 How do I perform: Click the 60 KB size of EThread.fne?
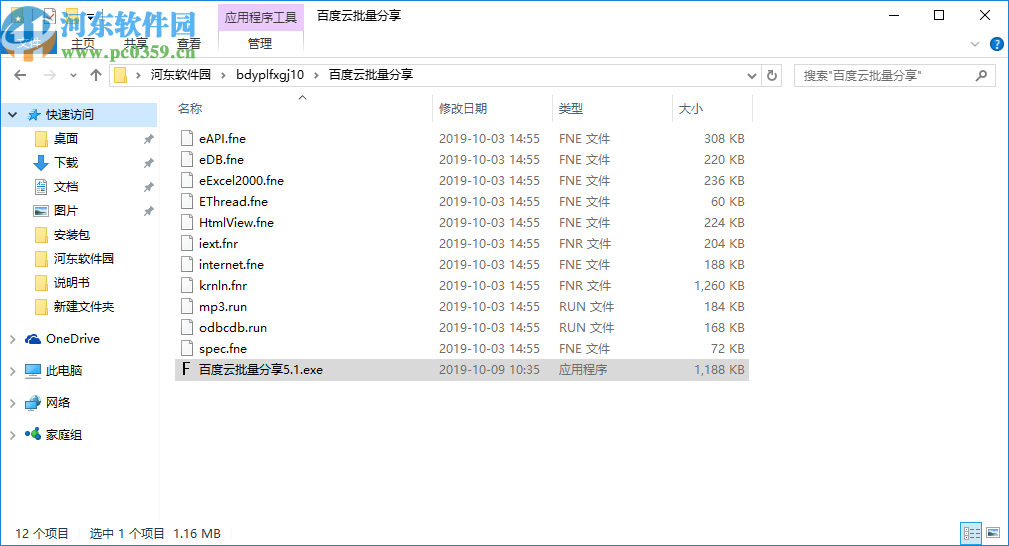coord(727,202)
